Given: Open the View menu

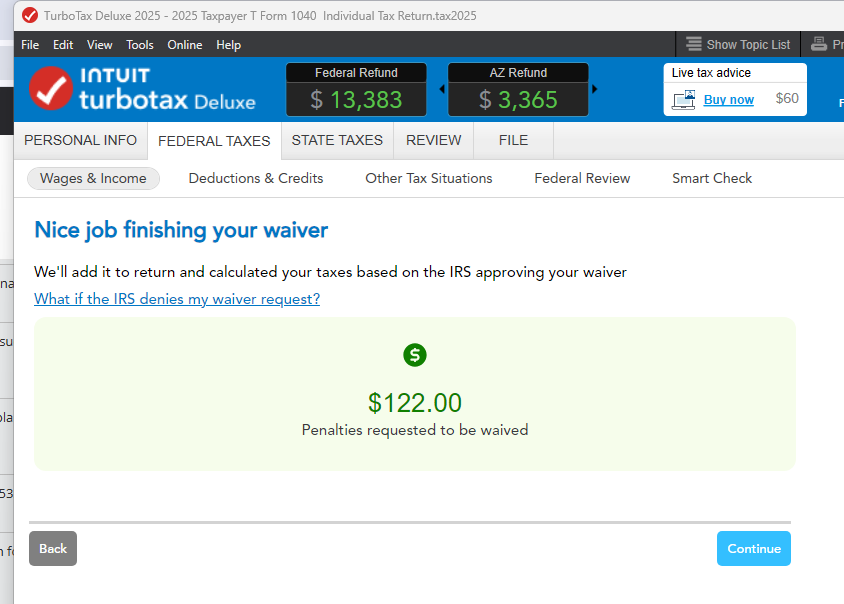Looking at the screenshot, I should click(100, 45).
